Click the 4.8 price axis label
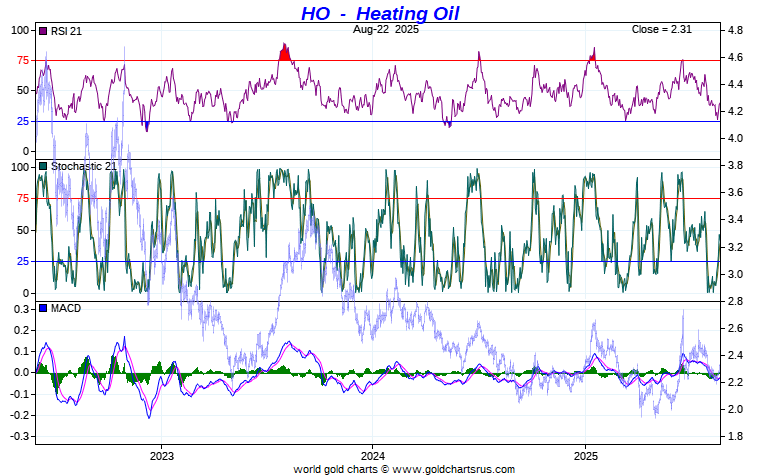Viewport: 760px width, 475px height. (x=735, y=31)
